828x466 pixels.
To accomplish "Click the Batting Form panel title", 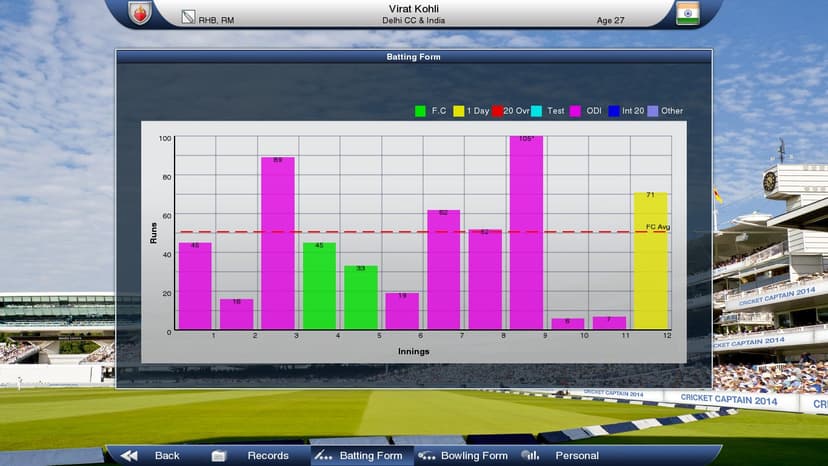I will pos(413,57).
